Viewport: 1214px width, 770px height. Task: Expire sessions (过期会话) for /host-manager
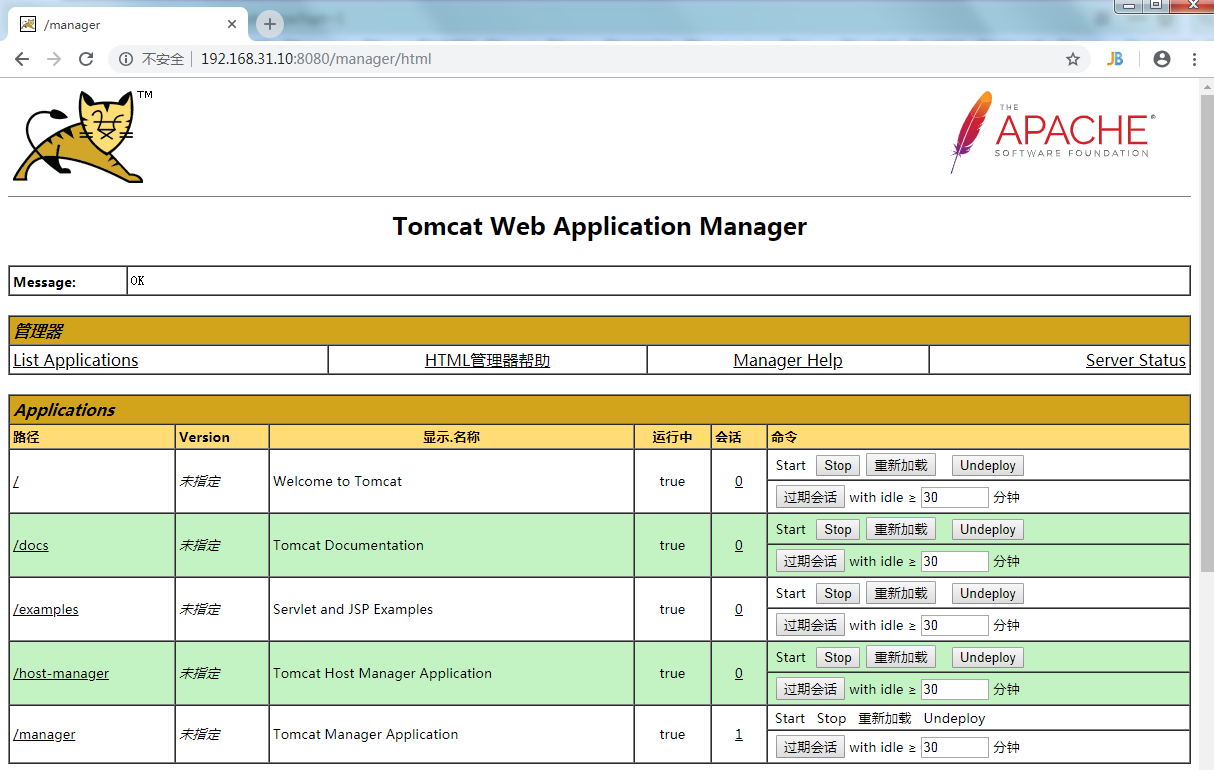(x=810, y=689)
